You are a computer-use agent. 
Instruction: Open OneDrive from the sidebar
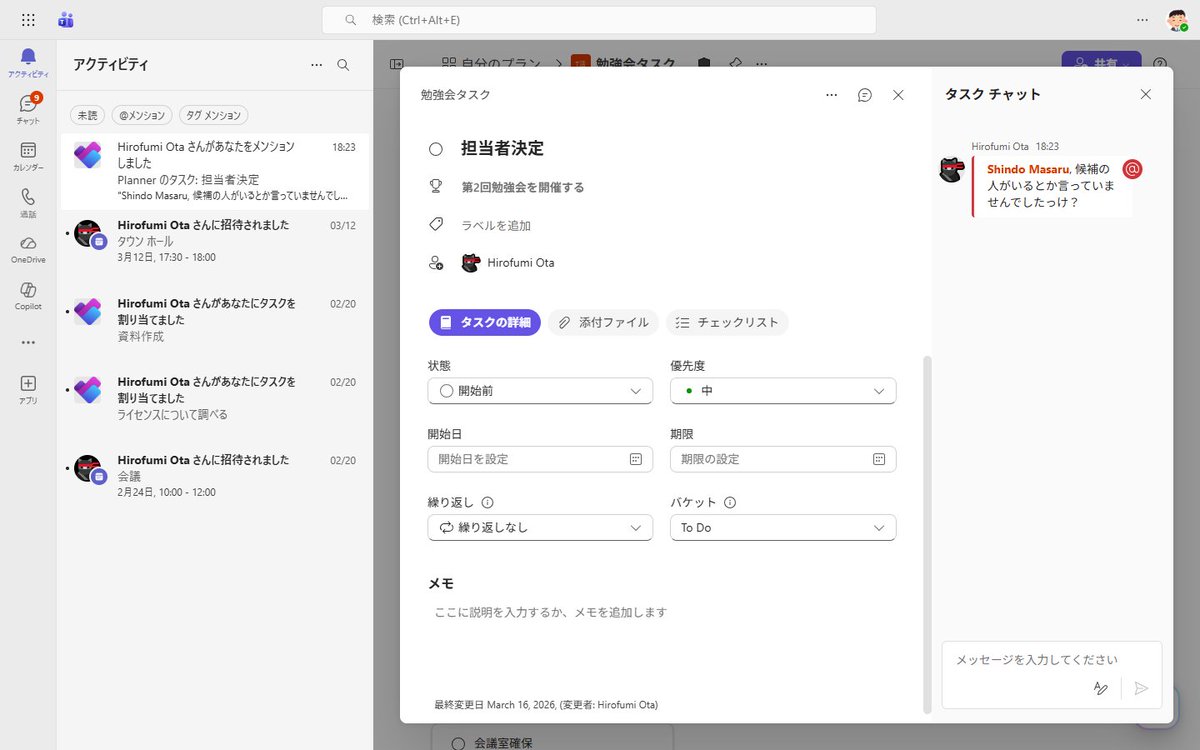27,245
